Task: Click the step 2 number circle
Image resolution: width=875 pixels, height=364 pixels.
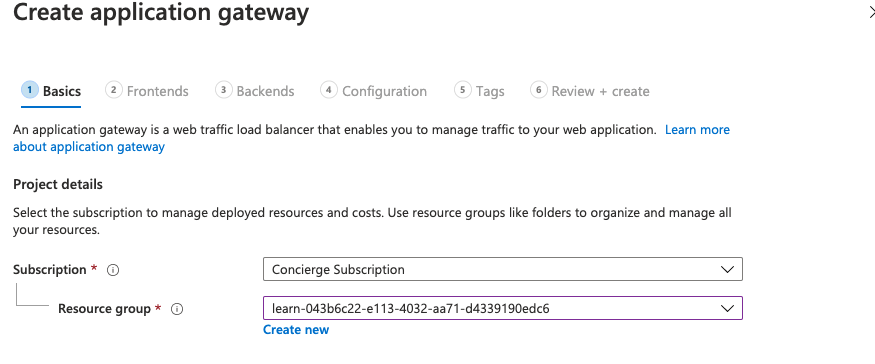Action: tap(114, 90)
